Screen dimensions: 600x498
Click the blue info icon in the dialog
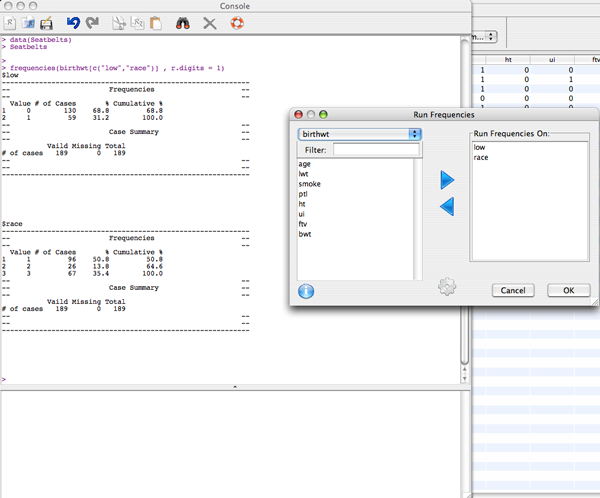(x=306, y=291)
